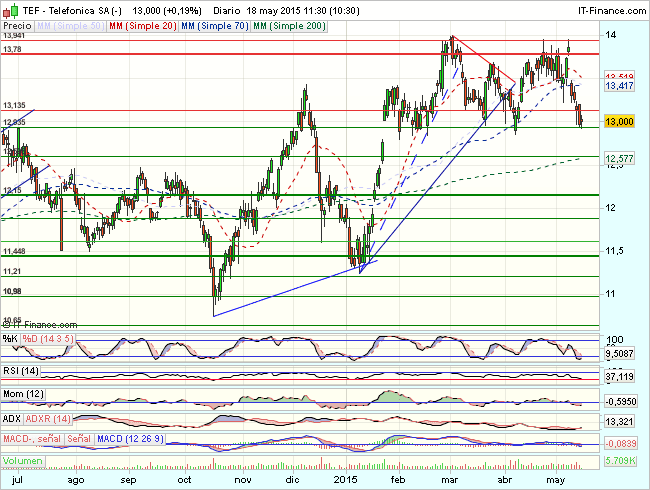Click the TEF - Telefonica SA title

click(72, 11)
